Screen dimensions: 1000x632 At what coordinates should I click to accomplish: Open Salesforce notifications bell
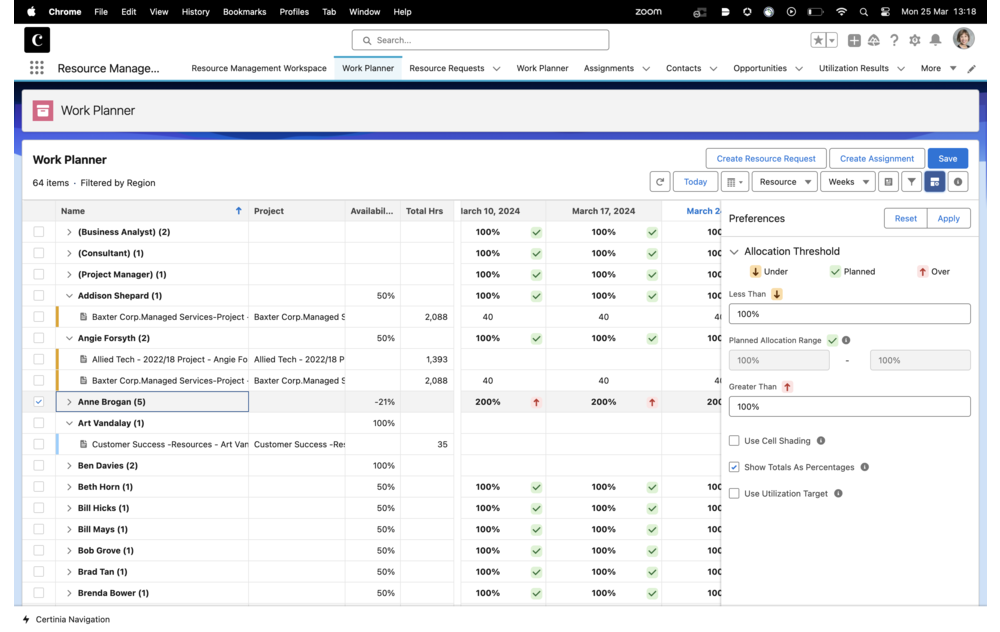(x=935, y=39)
